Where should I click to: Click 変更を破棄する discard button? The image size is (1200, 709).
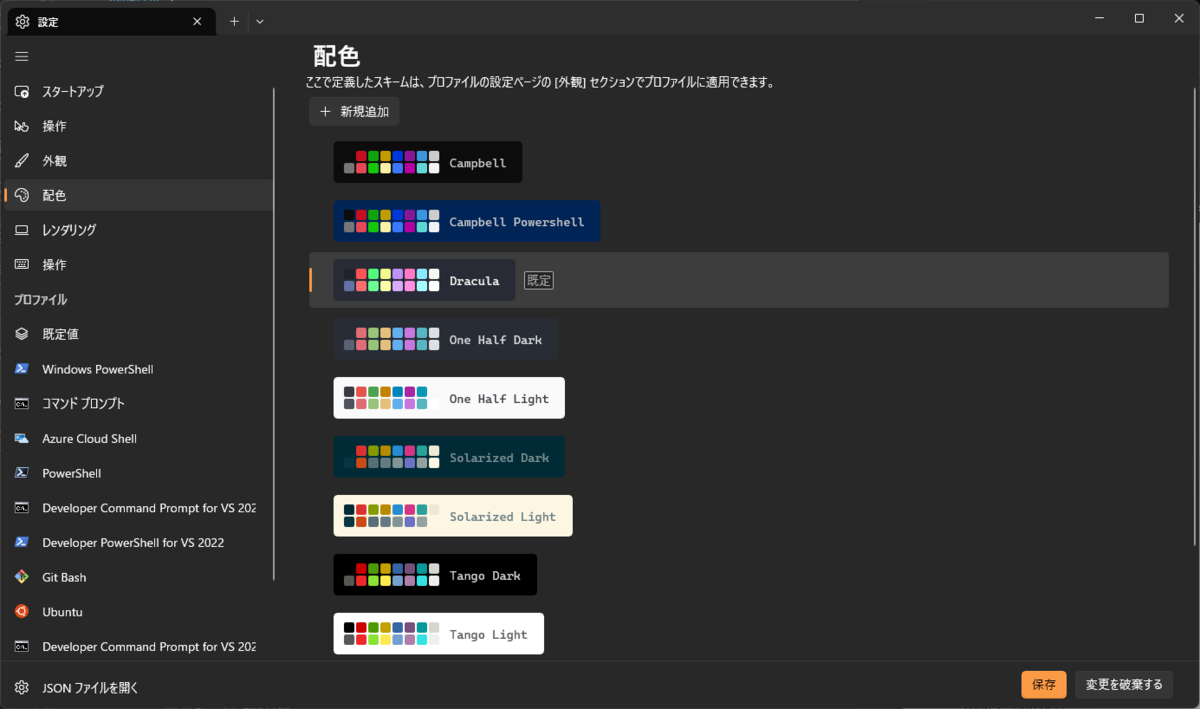pos(1124,685)
